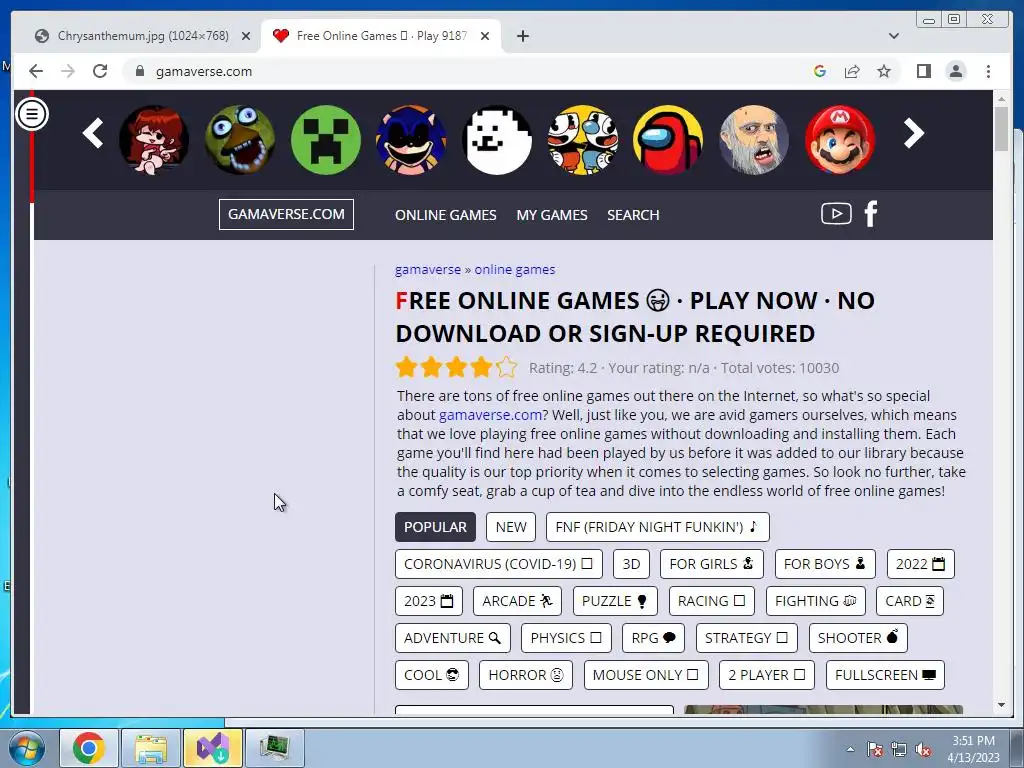Viewport: 1024px width, 768px height.
Task: Filter by 2023 games
Action: [429, 601]
